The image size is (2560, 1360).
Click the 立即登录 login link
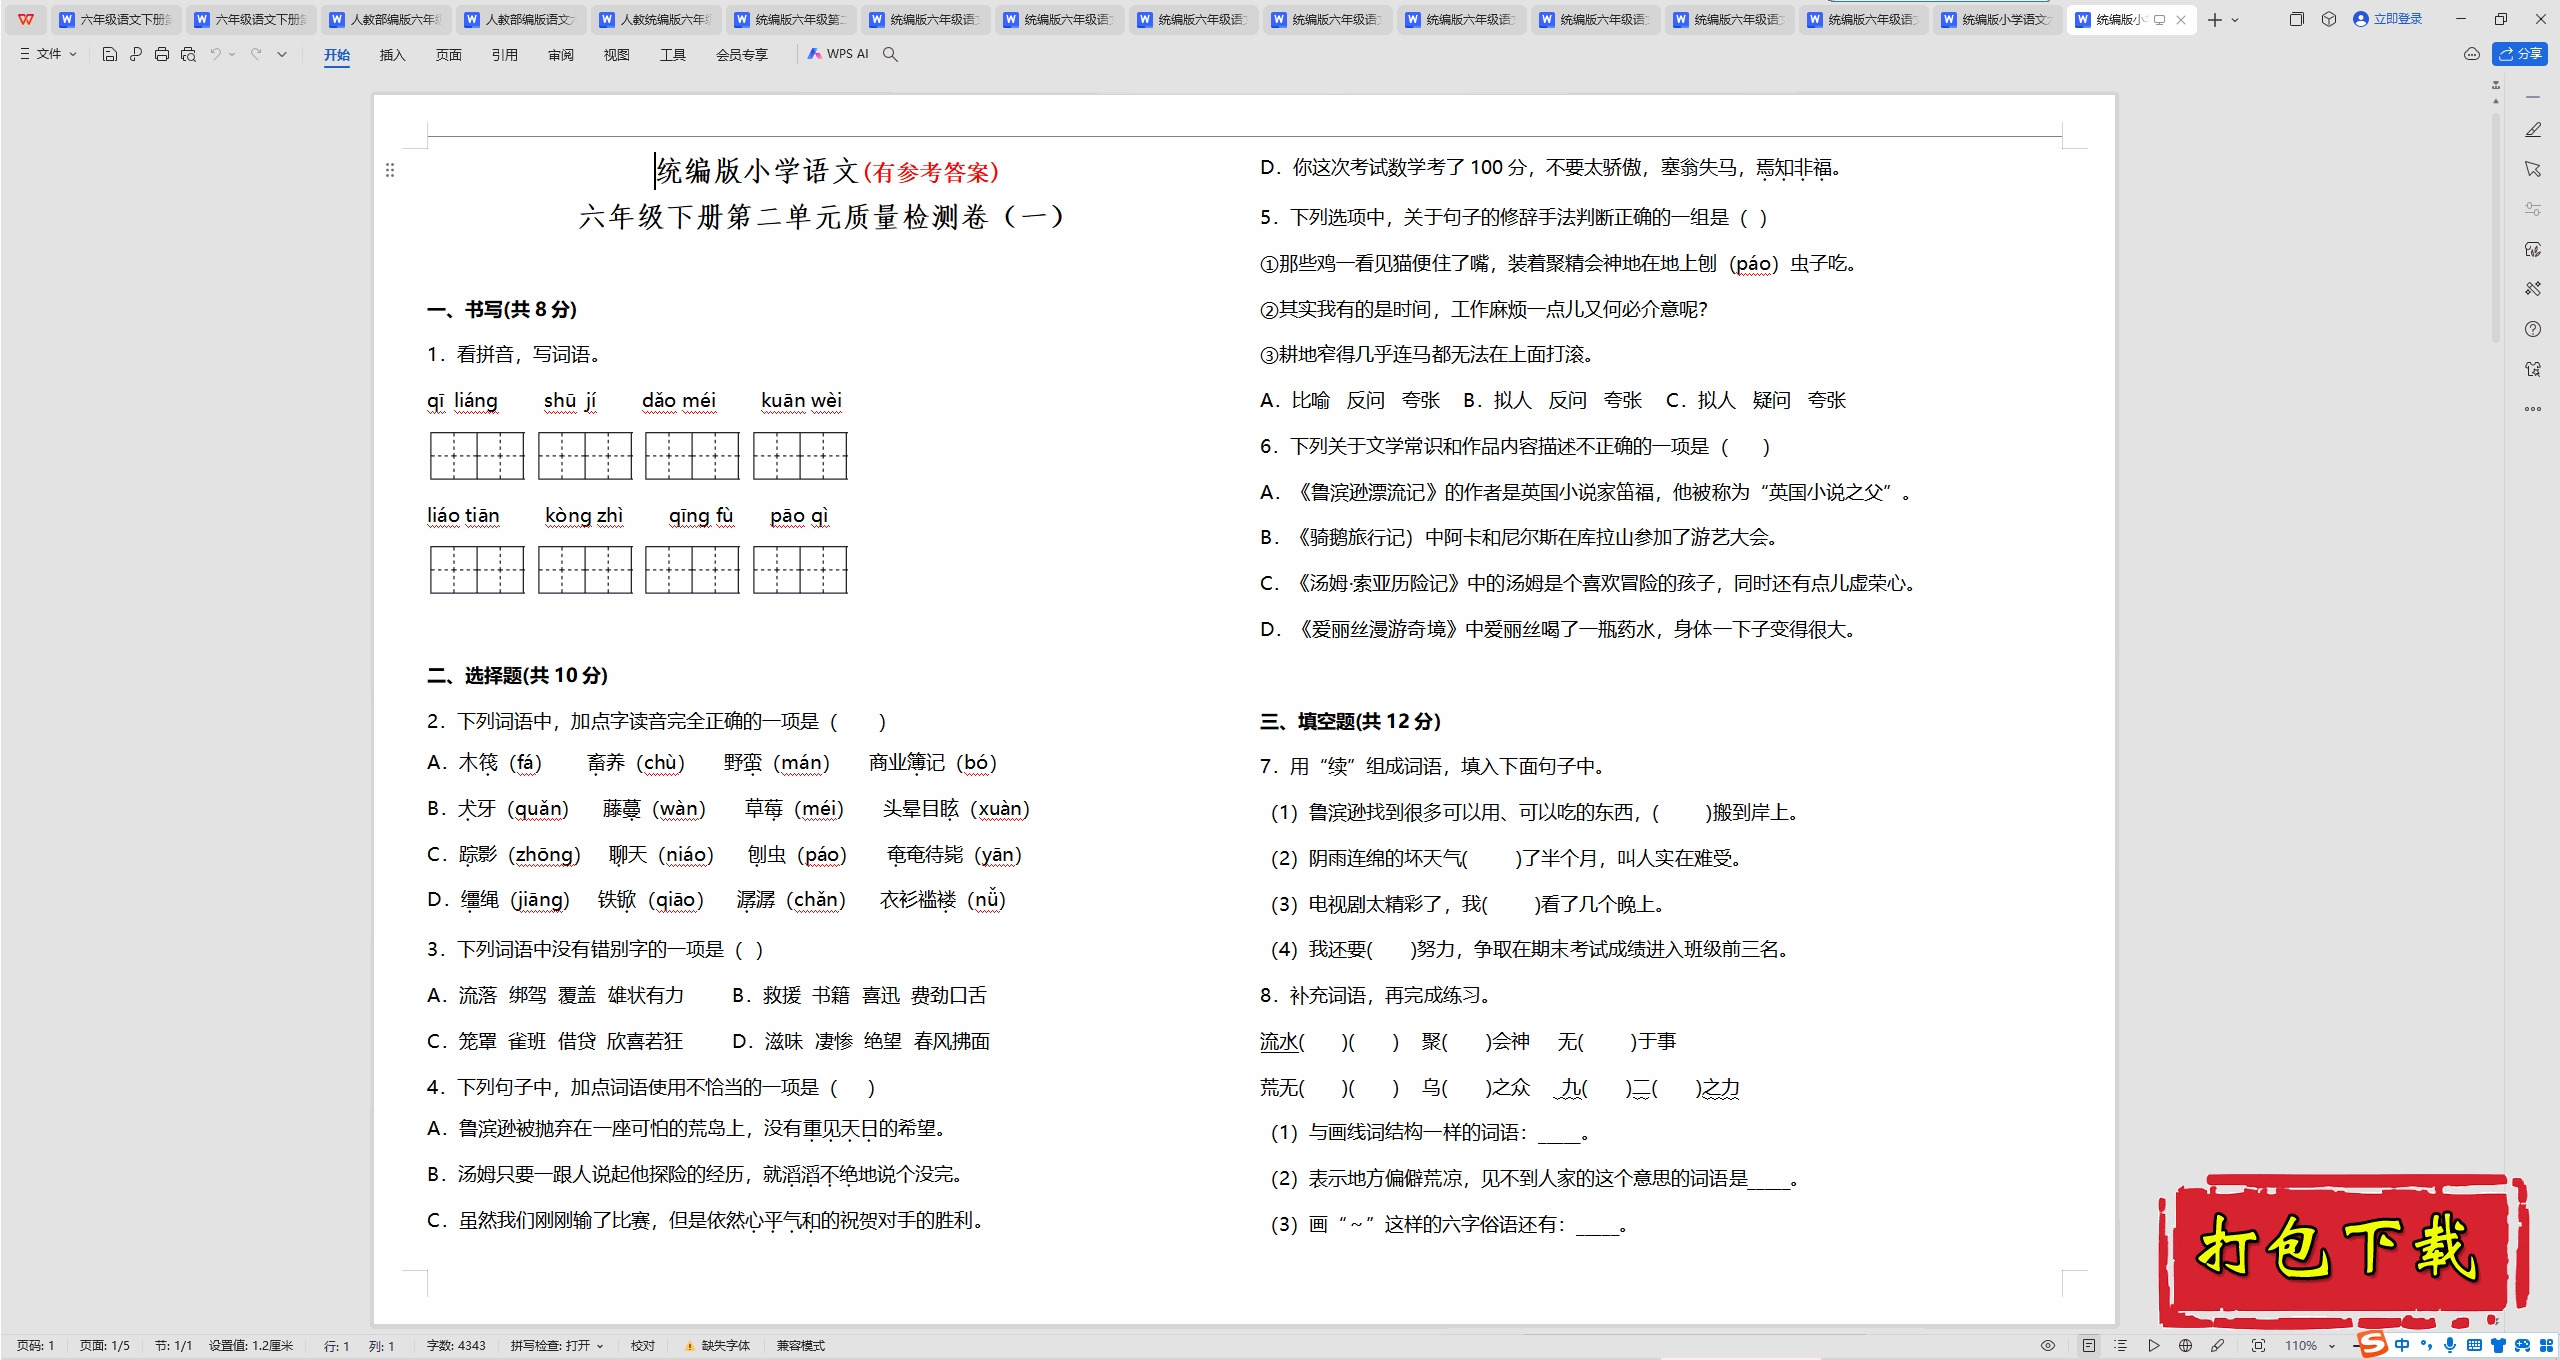tap(2388, 19)
